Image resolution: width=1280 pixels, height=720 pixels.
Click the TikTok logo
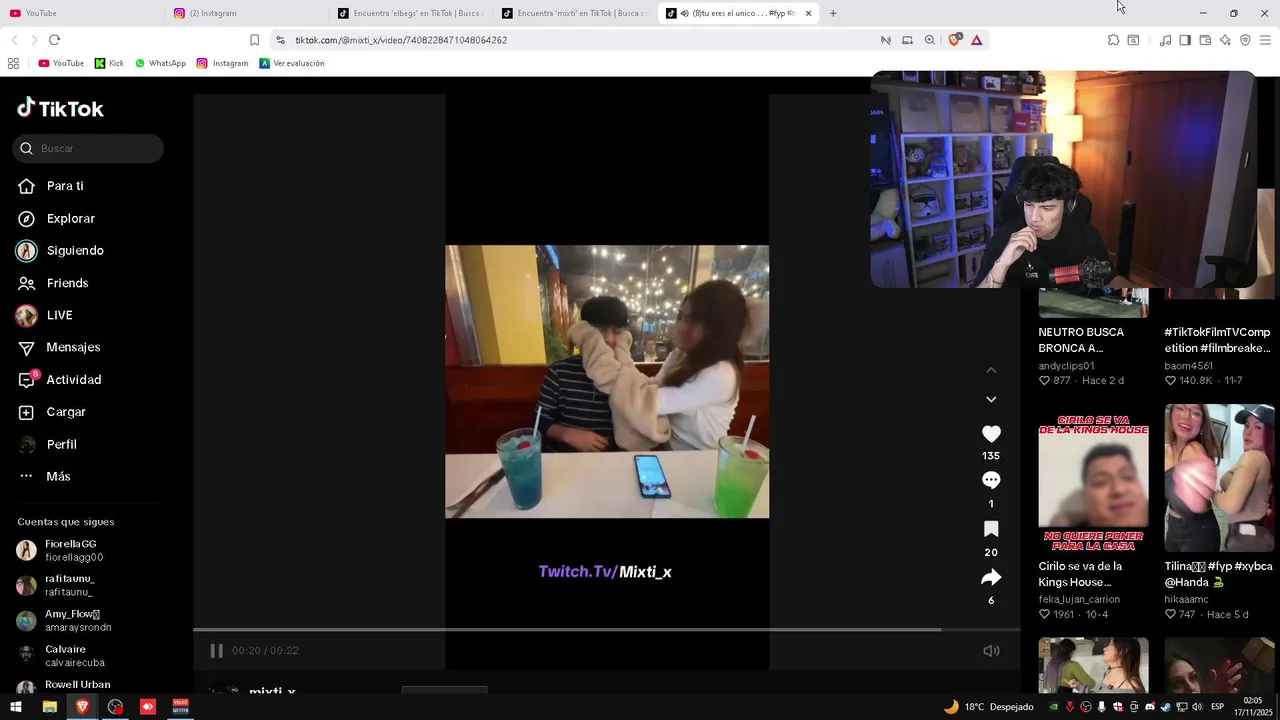(60, 108)
